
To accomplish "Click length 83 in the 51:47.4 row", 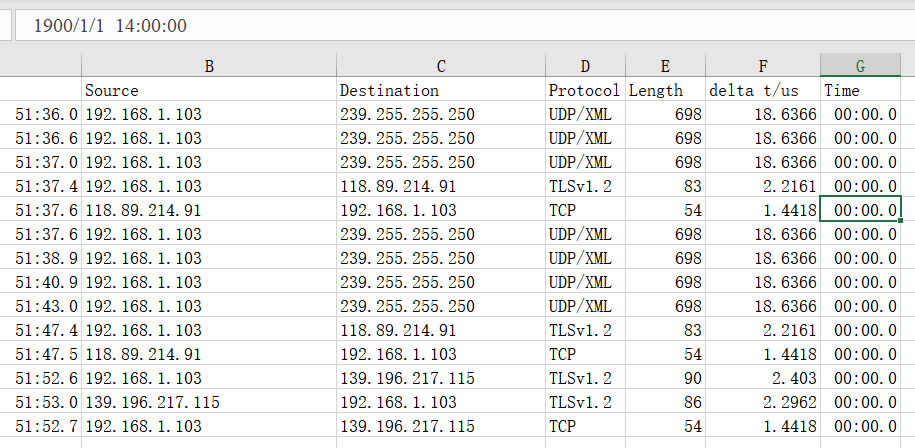I will 665,330.
